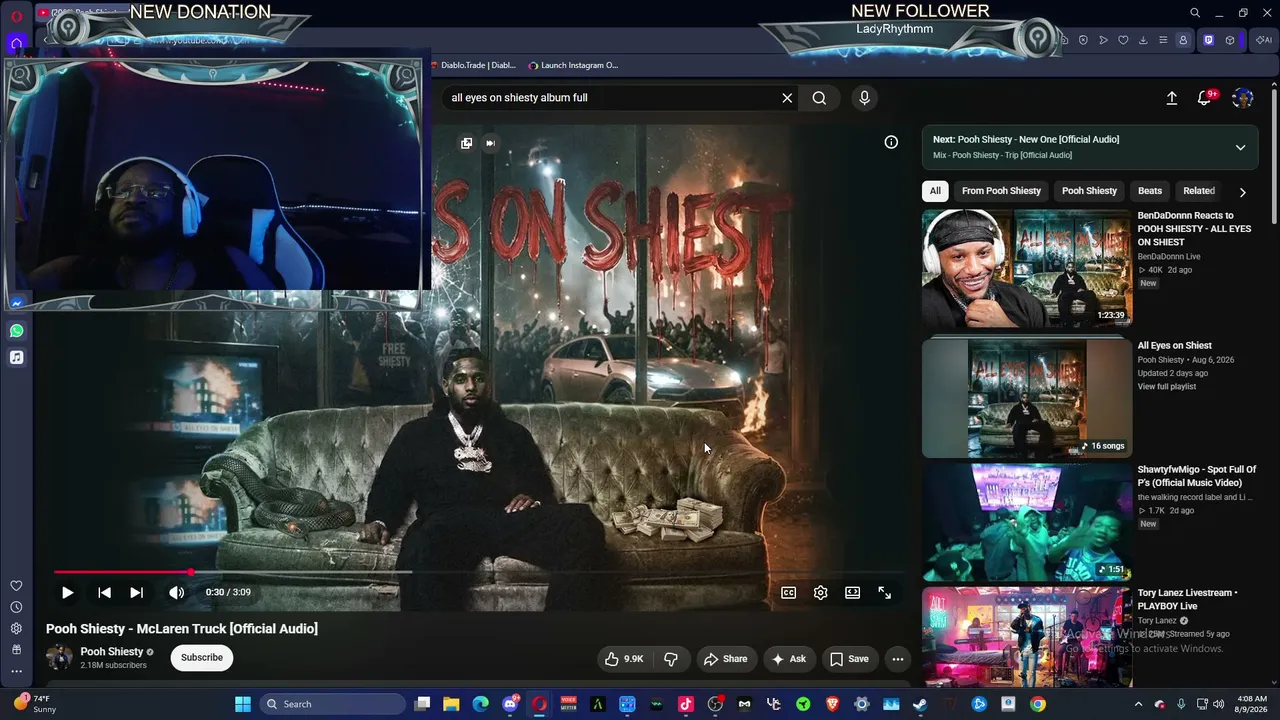The width and height of the screenshot is (1280, 720).
Task: Enter fullscreen on the video player
Action: (x=884, y=593)
